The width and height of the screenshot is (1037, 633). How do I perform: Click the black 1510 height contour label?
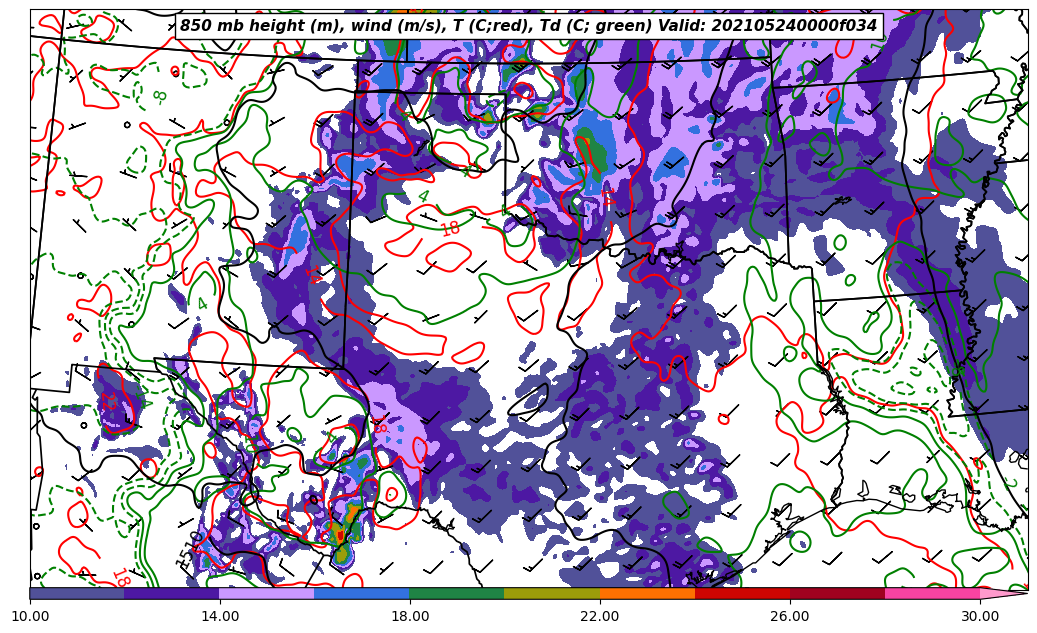189,549
